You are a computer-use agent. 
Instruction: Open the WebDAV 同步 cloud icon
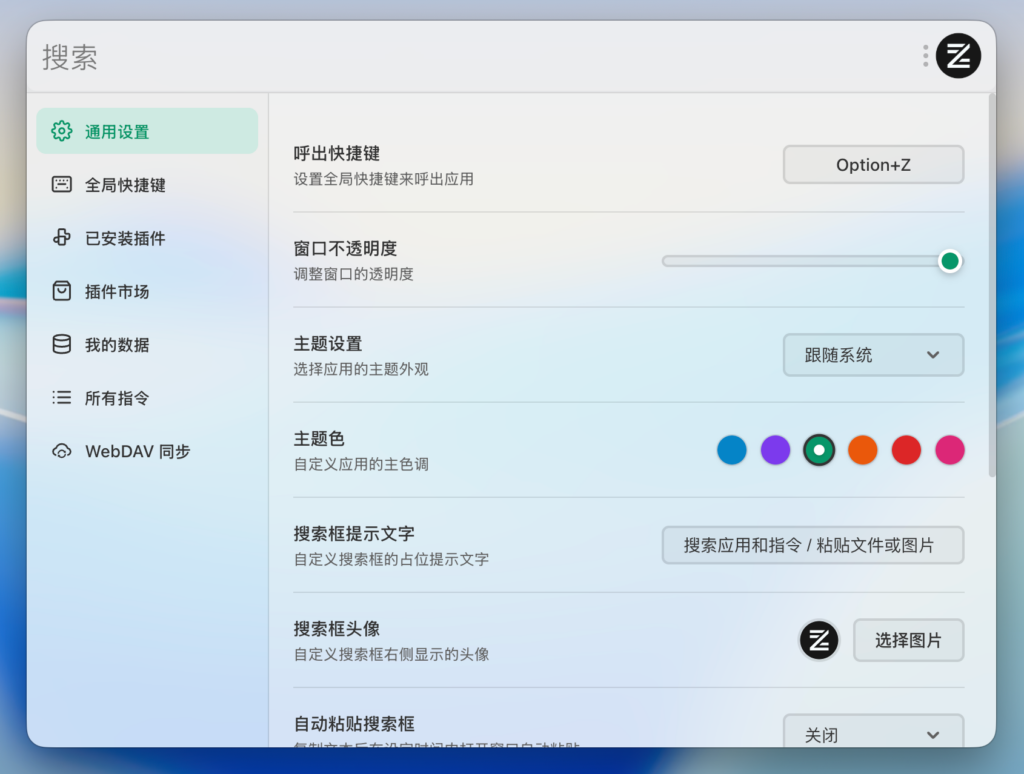pos(61,451)
